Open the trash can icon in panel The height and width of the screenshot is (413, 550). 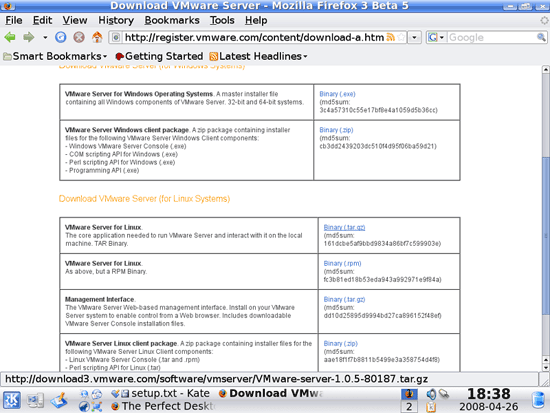(539, 400)
